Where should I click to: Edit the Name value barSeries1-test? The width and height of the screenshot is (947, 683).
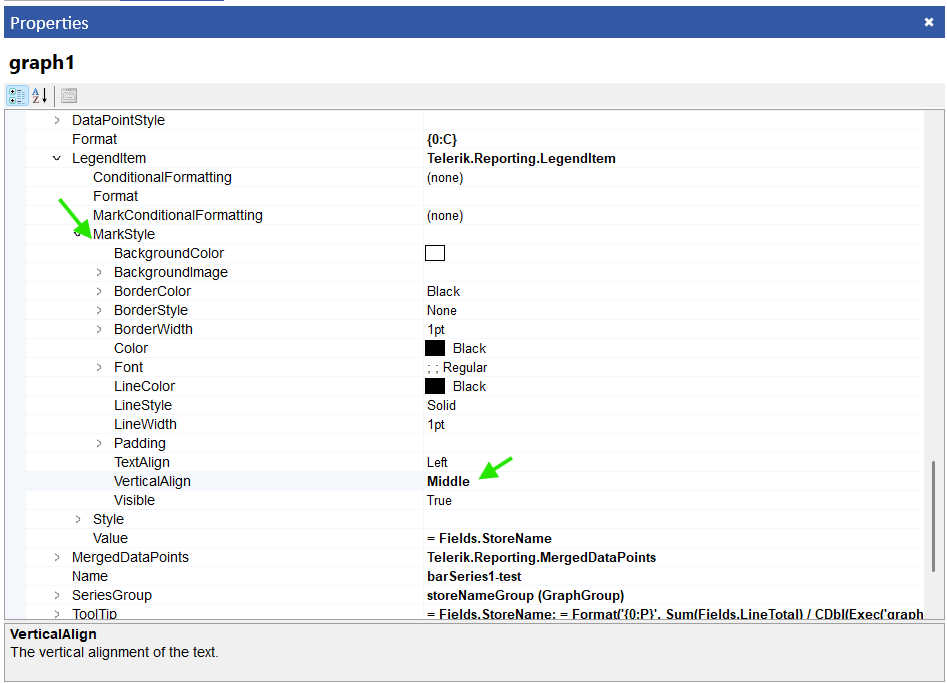point(474,577)
